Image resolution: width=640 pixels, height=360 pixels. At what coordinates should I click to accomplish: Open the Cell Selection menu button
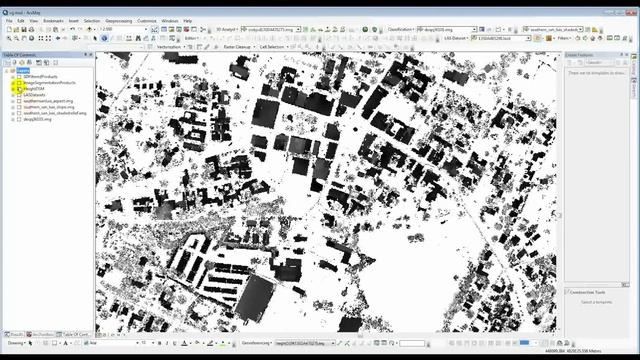coord(274,47)
